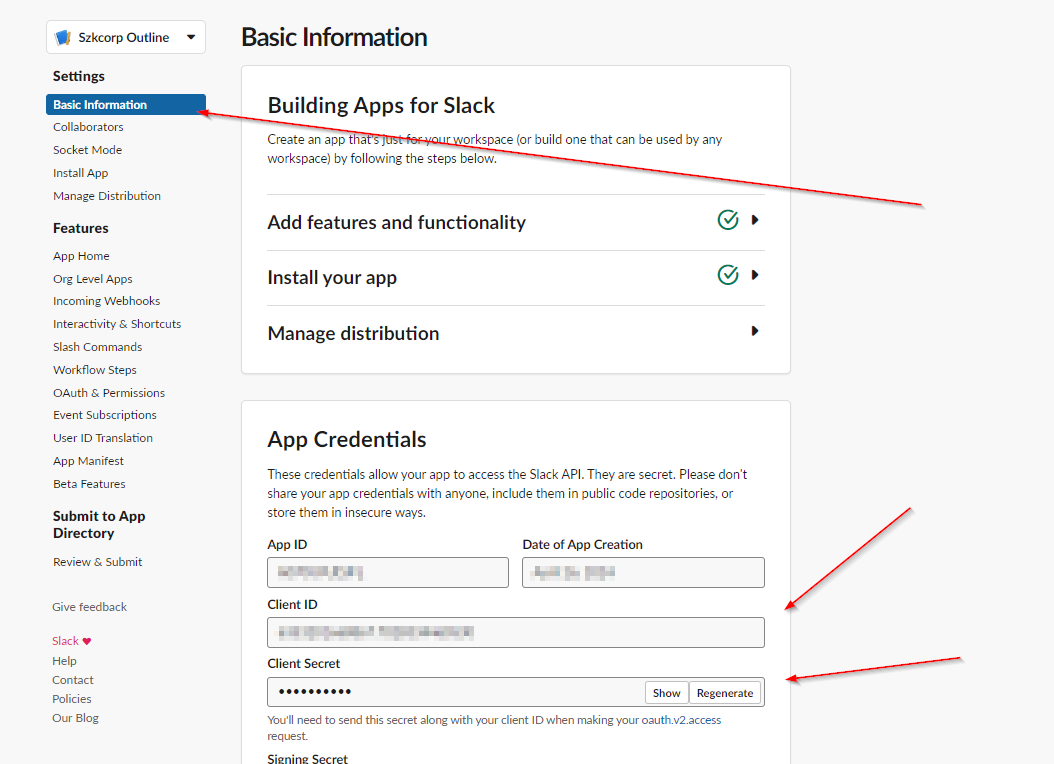1054x764 pixels.
Task: Open the App Manifest page
Action: coord(89,461)
